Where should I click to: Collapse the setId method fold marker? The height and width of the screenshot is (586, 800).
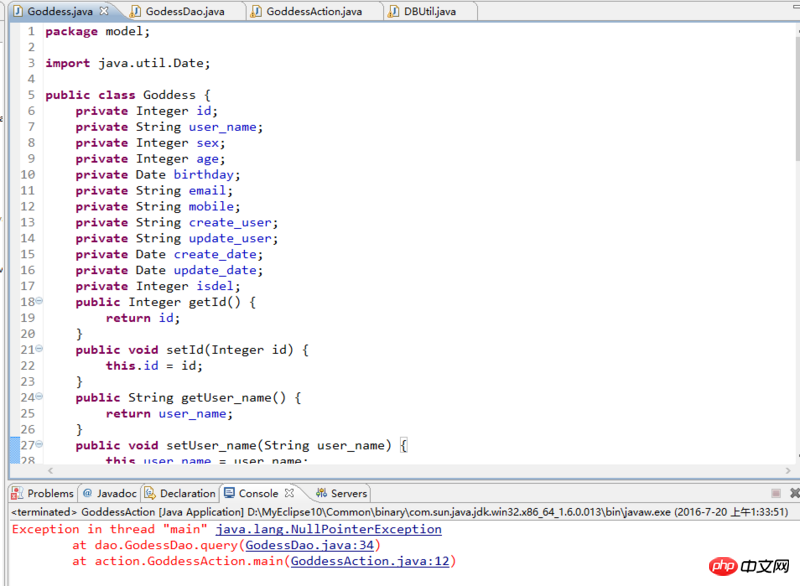click(x=39, y=350)
